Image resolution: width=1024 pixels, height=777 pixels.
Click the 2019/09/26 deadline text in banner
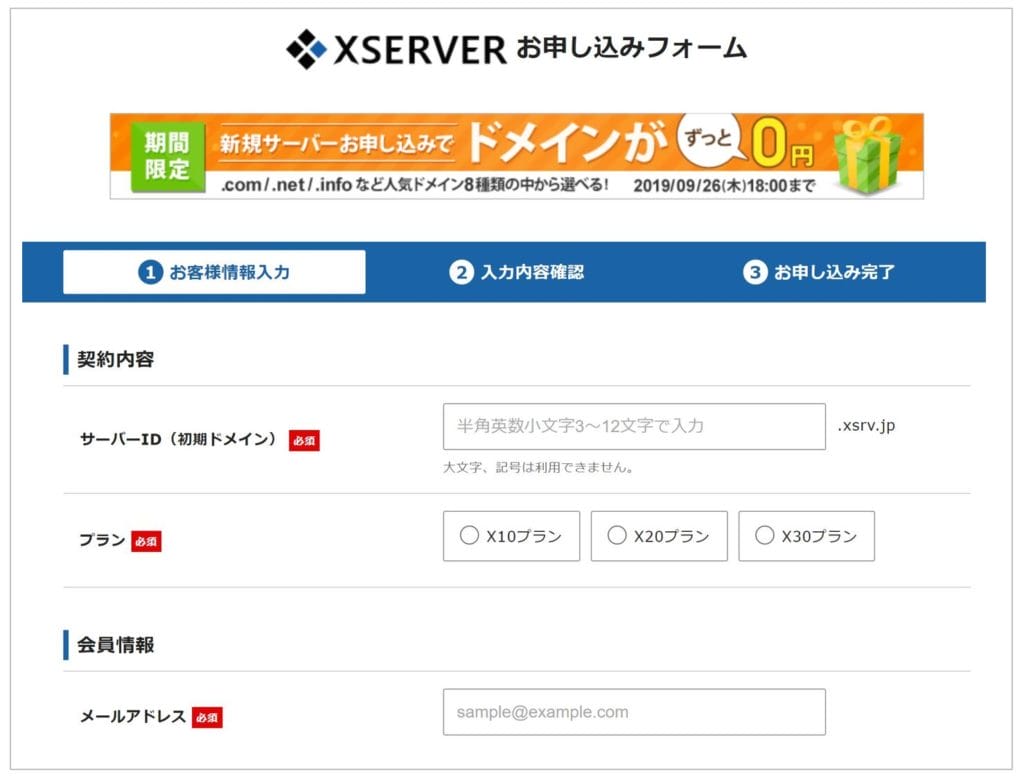(x=724, y=185)
